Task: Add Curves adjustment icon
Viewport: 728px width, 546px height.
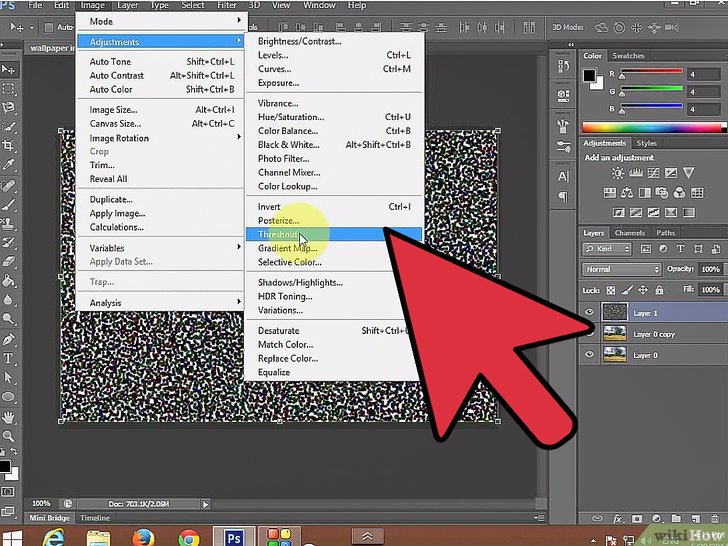Action: pyautogui.click(x=653, y=173)
